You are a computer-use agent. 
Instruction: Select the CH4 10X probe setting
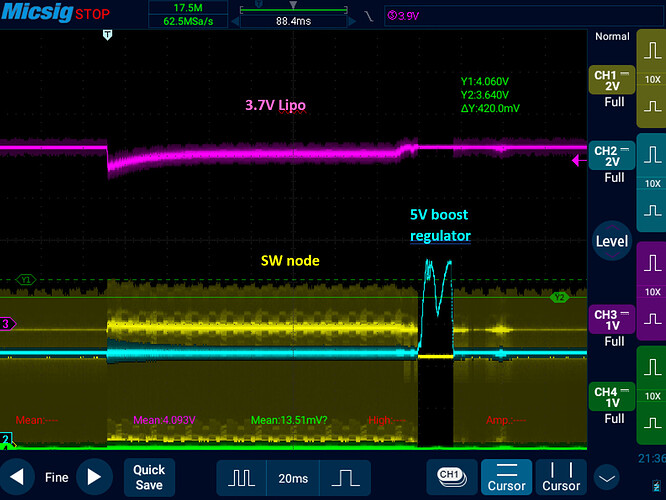point(652,396)
